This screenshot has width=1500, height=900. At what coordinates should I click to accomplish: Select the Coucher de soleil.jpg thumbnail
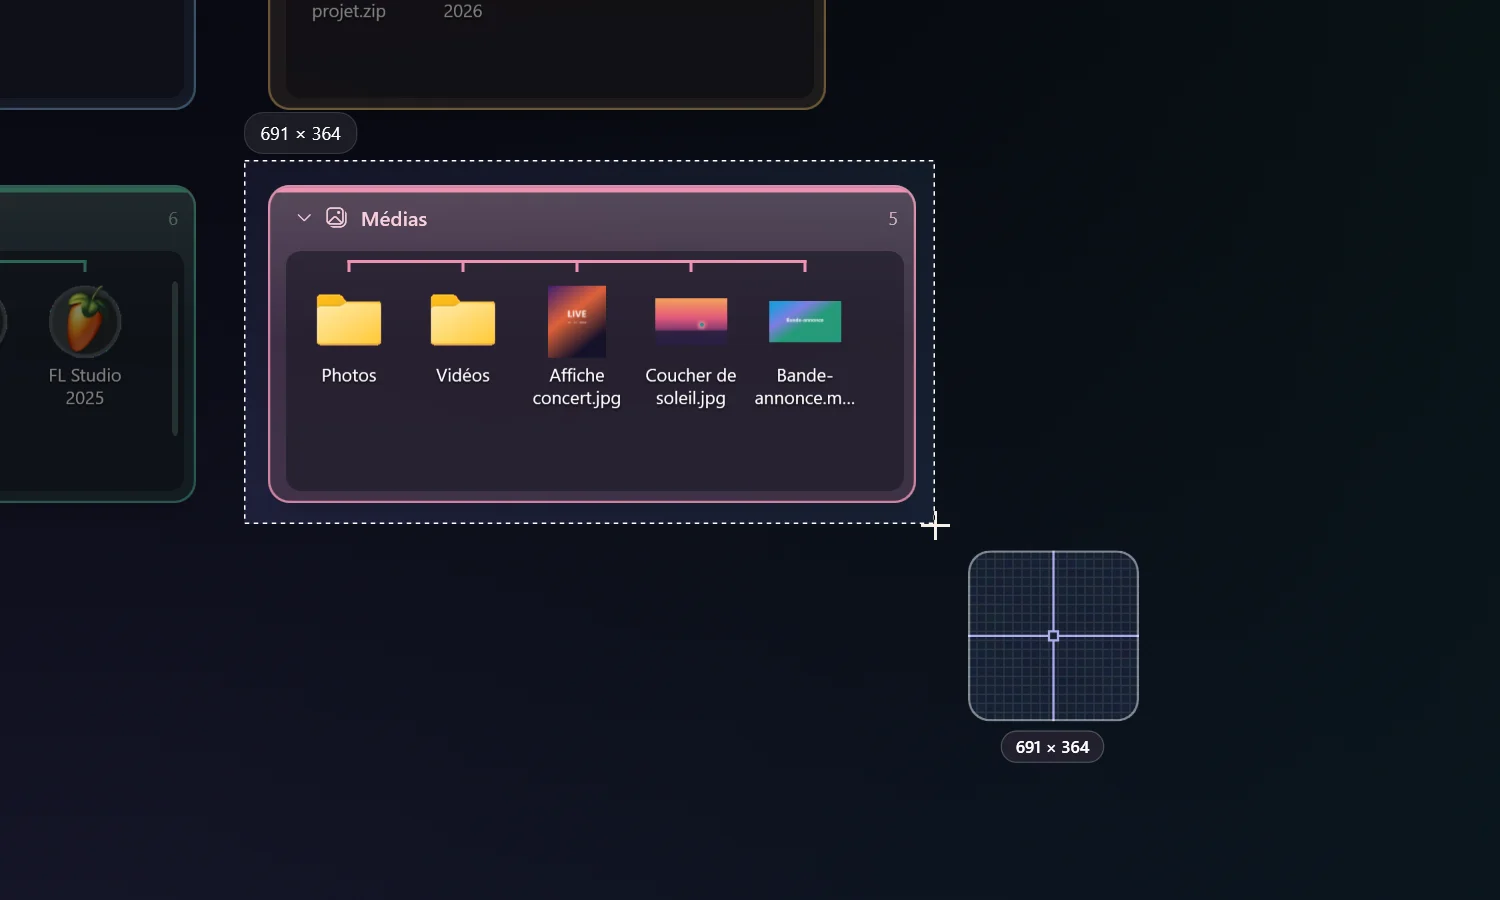click(691, 321)
